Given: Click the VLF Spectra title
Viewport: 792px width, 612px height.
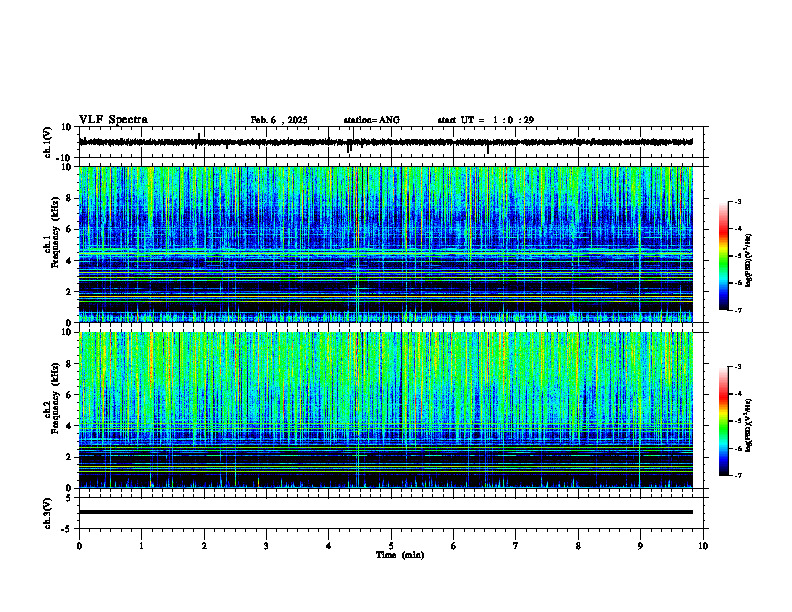Looking at the screenshot, I should 113,120.
